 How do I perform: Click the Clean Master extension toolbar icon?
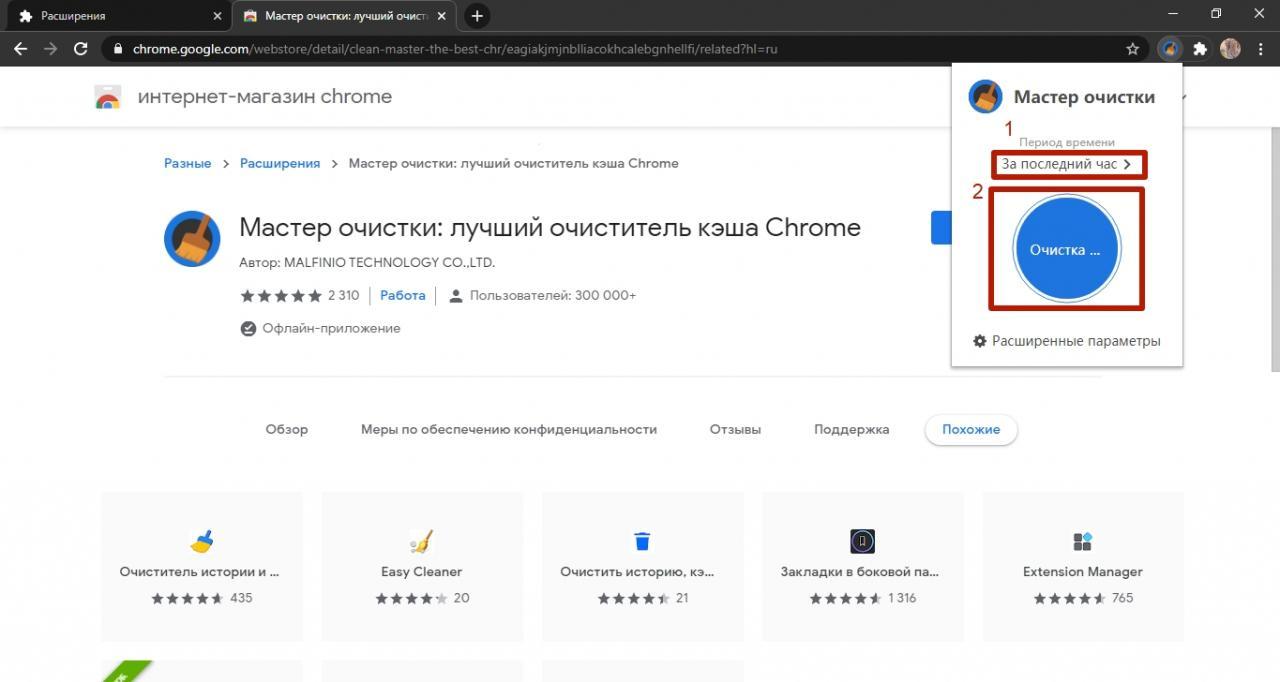(x=1170, y=48)
